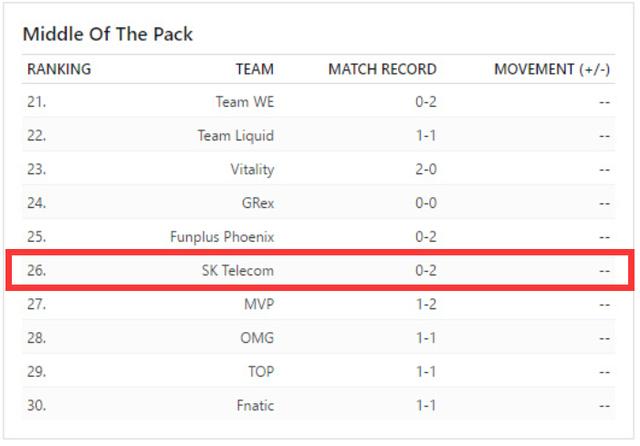Viewport: 640px width, 446px height.
Task: Select Funplus Phoenix team name
Action: click(222, 237)
